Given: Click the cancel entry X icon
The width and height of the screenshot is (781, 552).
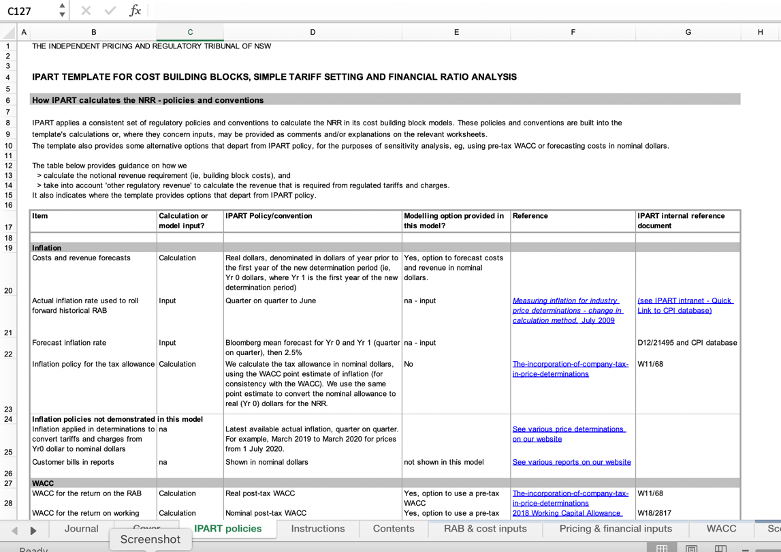Looking at the screenshot, I should 85,11.
